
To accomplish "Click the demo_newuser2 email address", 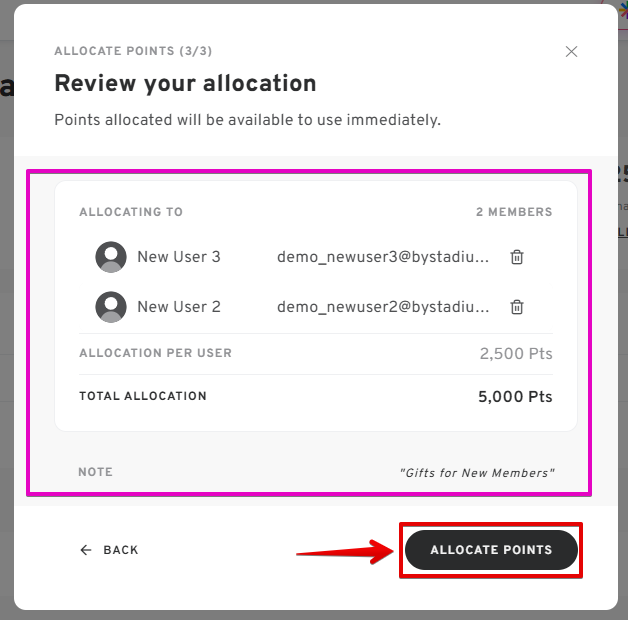I will tap(383, 307).
